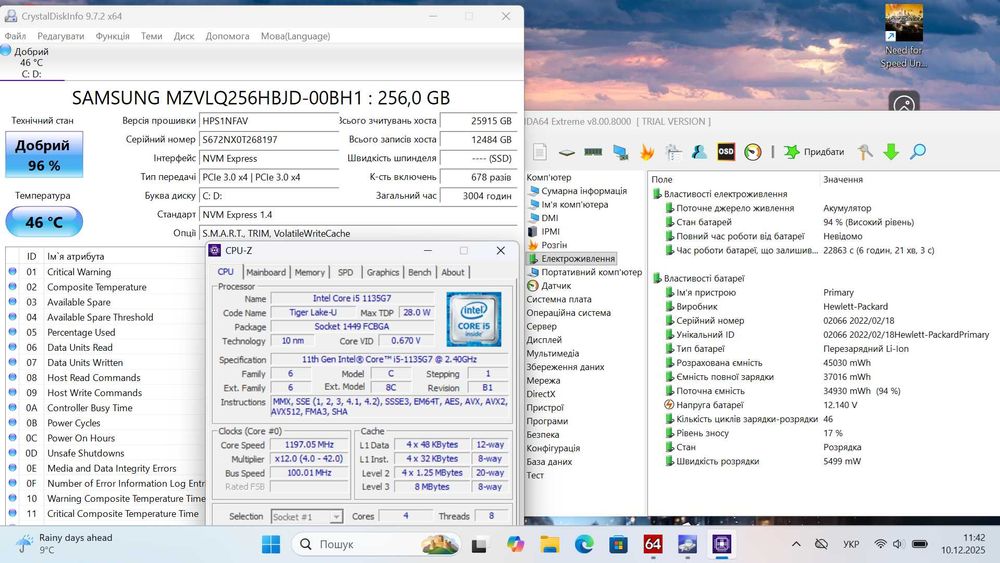Open the OSD panel icon in AIDA64
This screenshot has width=1000, height=563.
click(x=726, y=152)
